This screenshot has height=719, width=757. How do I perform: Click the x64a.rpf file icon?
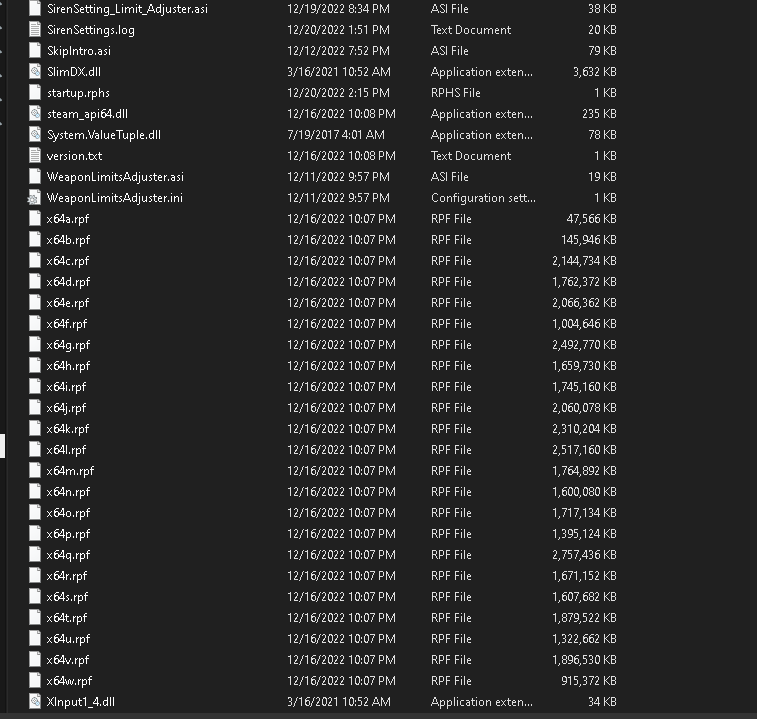point(37,219)
